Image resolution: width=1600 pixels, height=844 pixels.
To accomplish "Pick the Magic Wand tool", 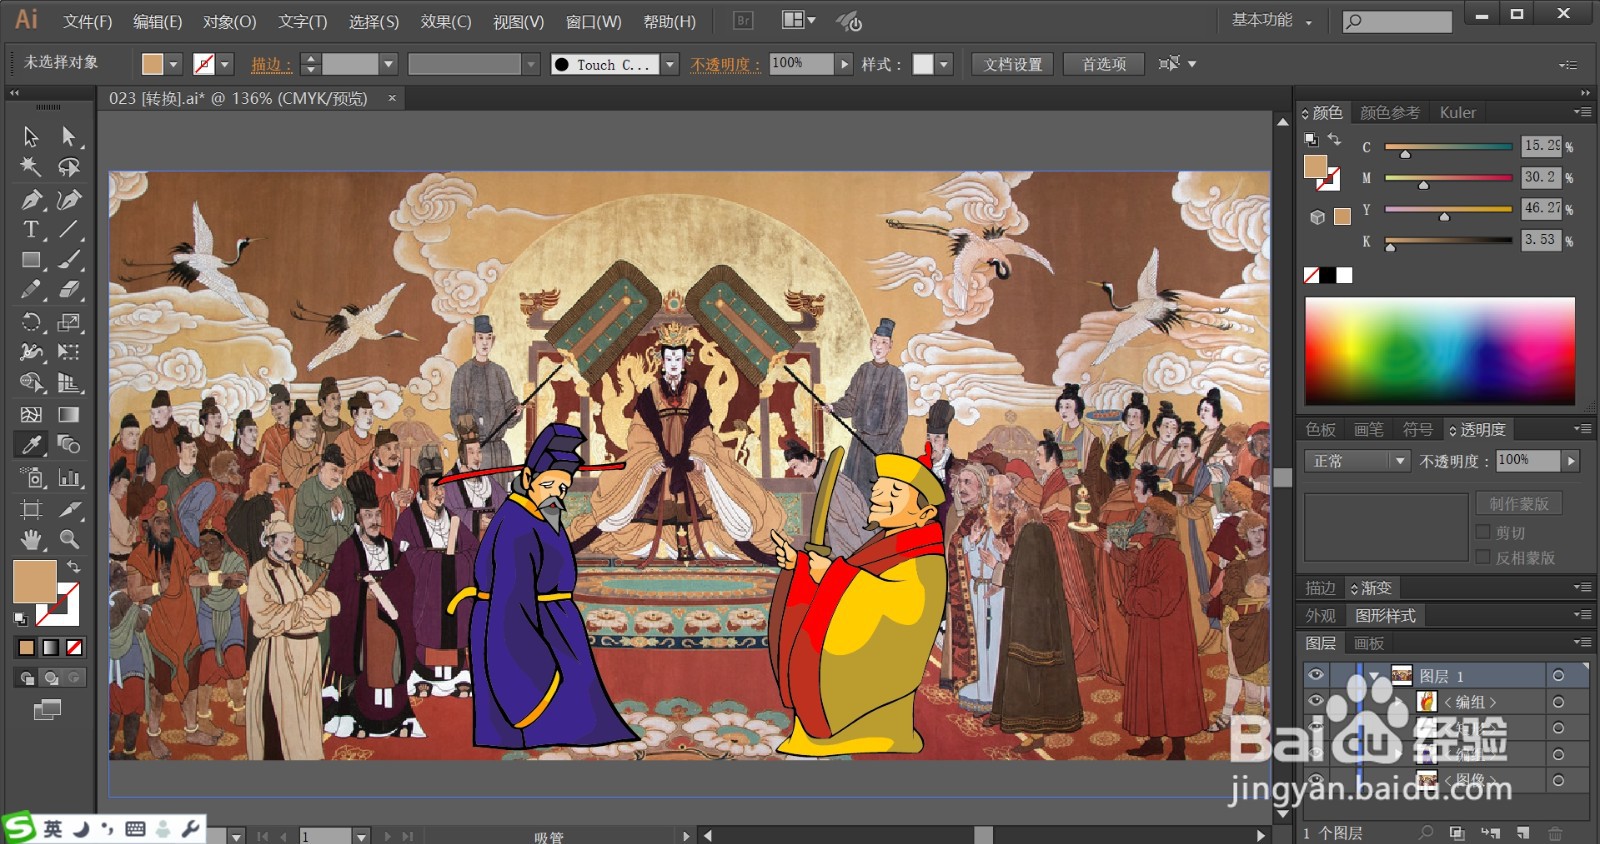I will 31,167.
